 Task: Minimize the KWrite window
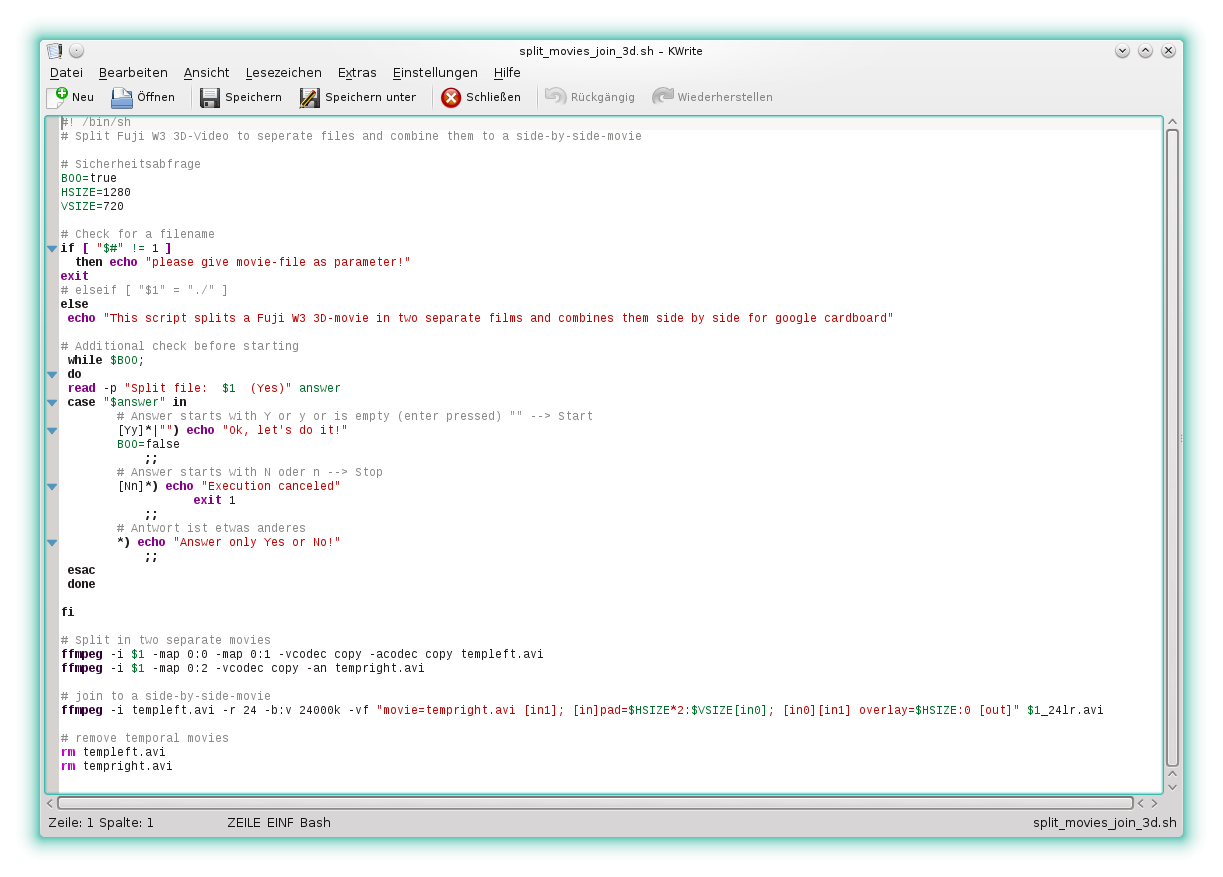[1122, 51]
